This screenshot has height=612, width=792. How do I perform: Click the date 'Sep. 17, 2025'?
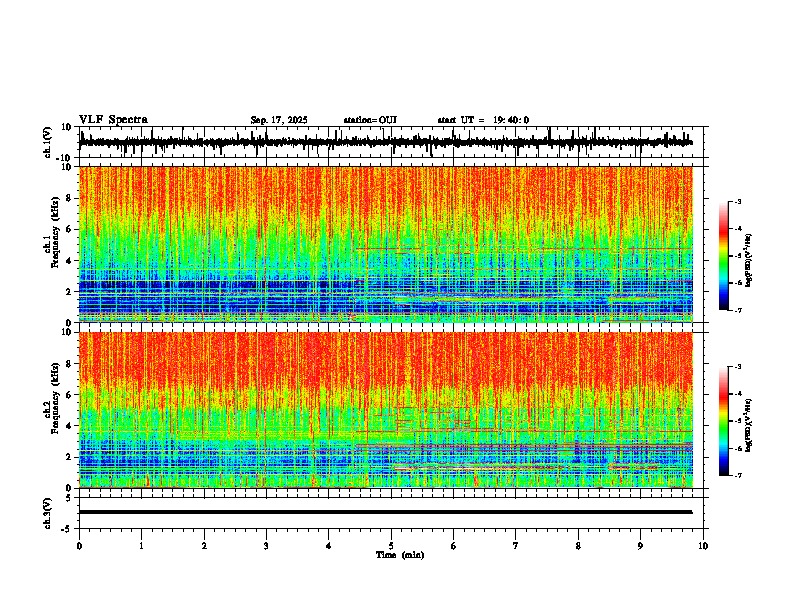[x=279, y=120]
